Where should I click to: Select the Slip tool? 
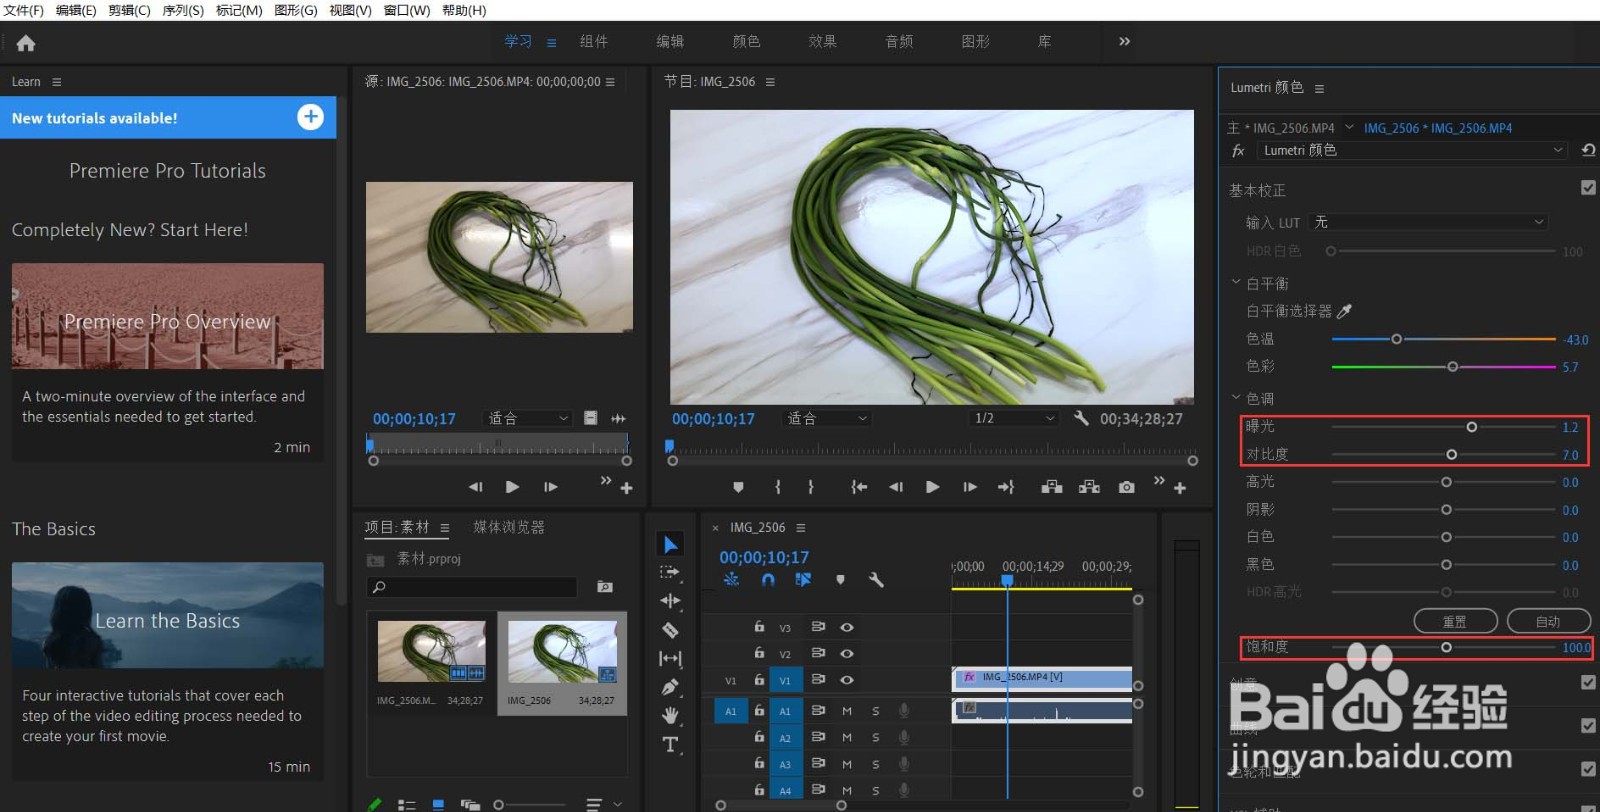(670, 658)
